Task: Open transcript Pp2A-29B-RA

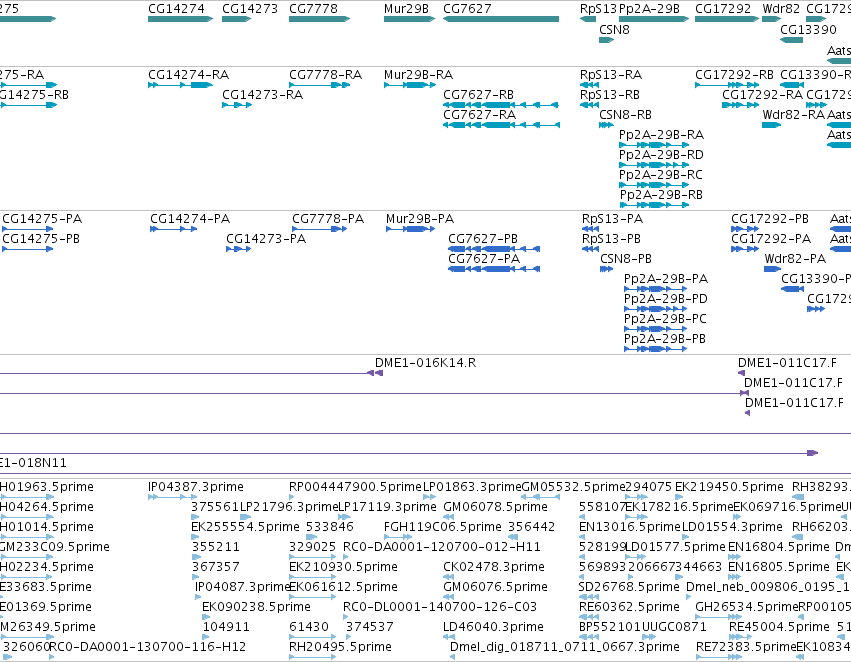Action: pos(661,135)
